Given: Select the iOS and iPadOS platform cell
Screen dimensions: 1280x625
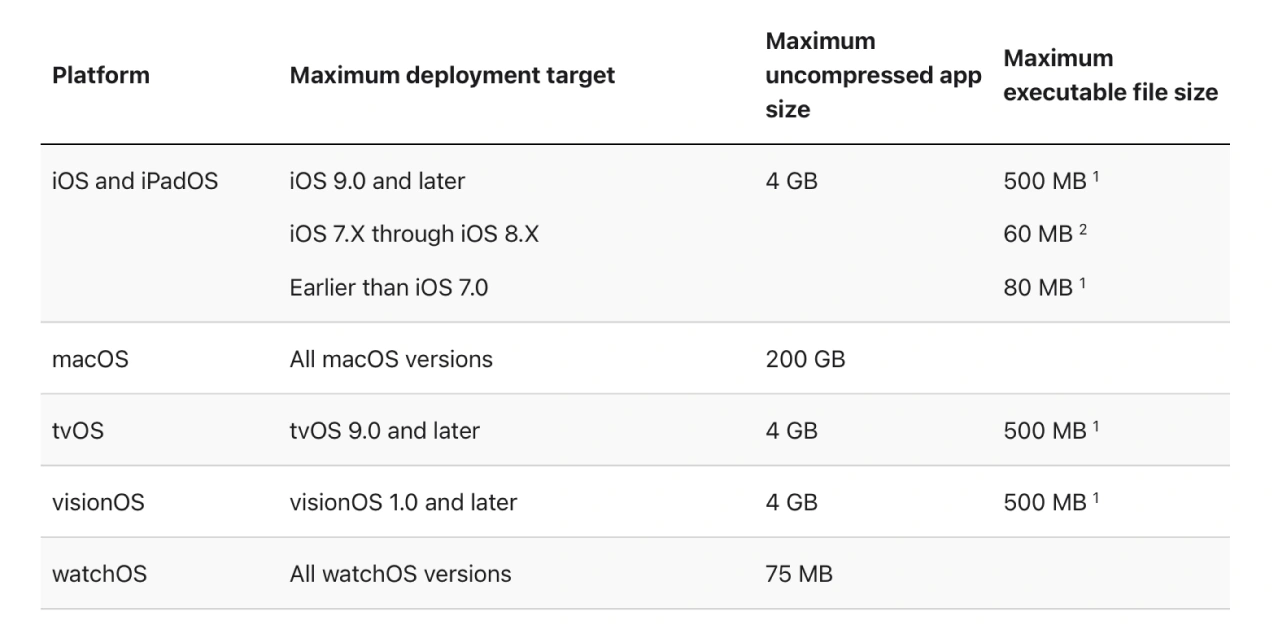Looking at the screenshot, I should (x=134, y=182).
